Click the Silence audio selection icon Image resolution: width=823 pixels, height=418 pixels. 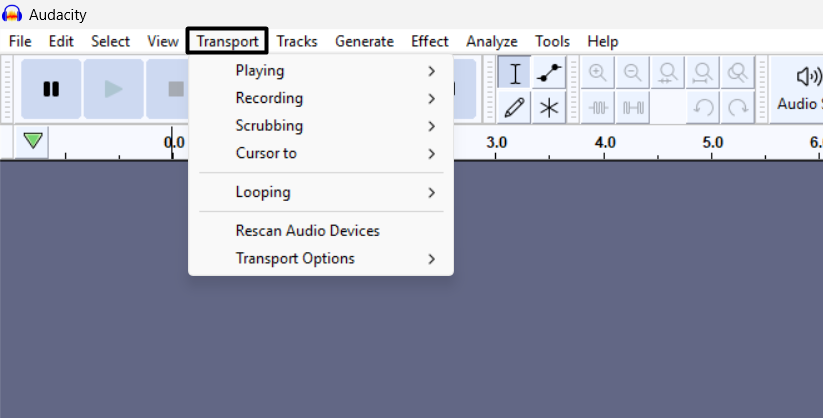point(633,107)
